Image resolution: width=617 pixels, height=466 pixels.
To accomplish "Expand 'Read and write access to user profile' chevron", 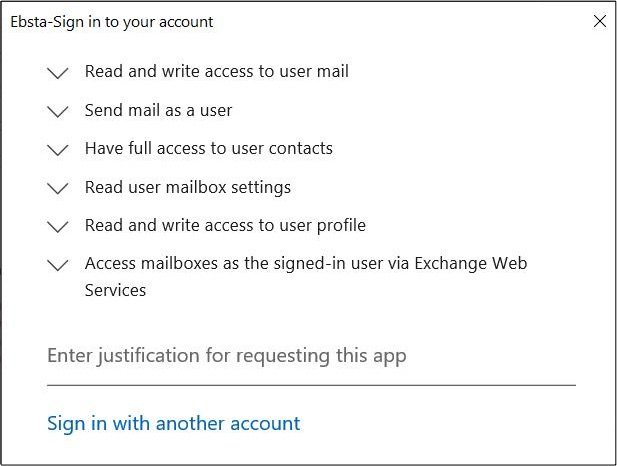I will (x=58, y=227).
